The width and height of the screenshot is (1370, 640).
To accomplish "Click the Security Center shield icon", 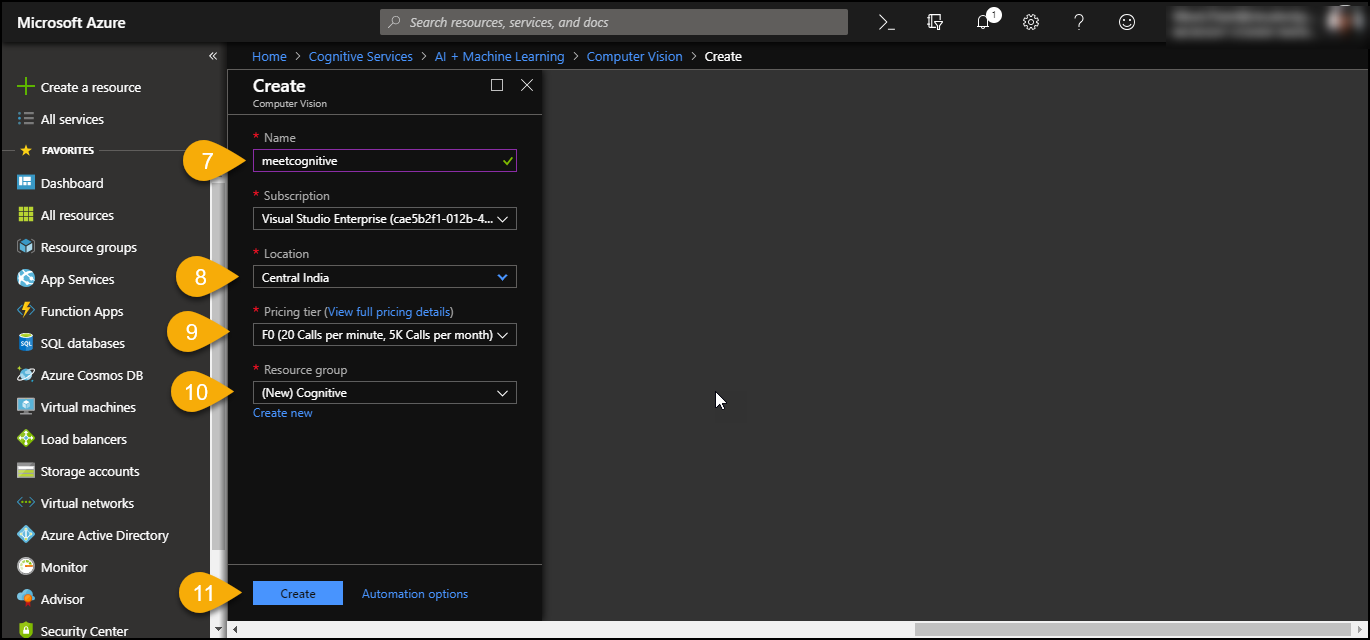I will click(26, 630).
